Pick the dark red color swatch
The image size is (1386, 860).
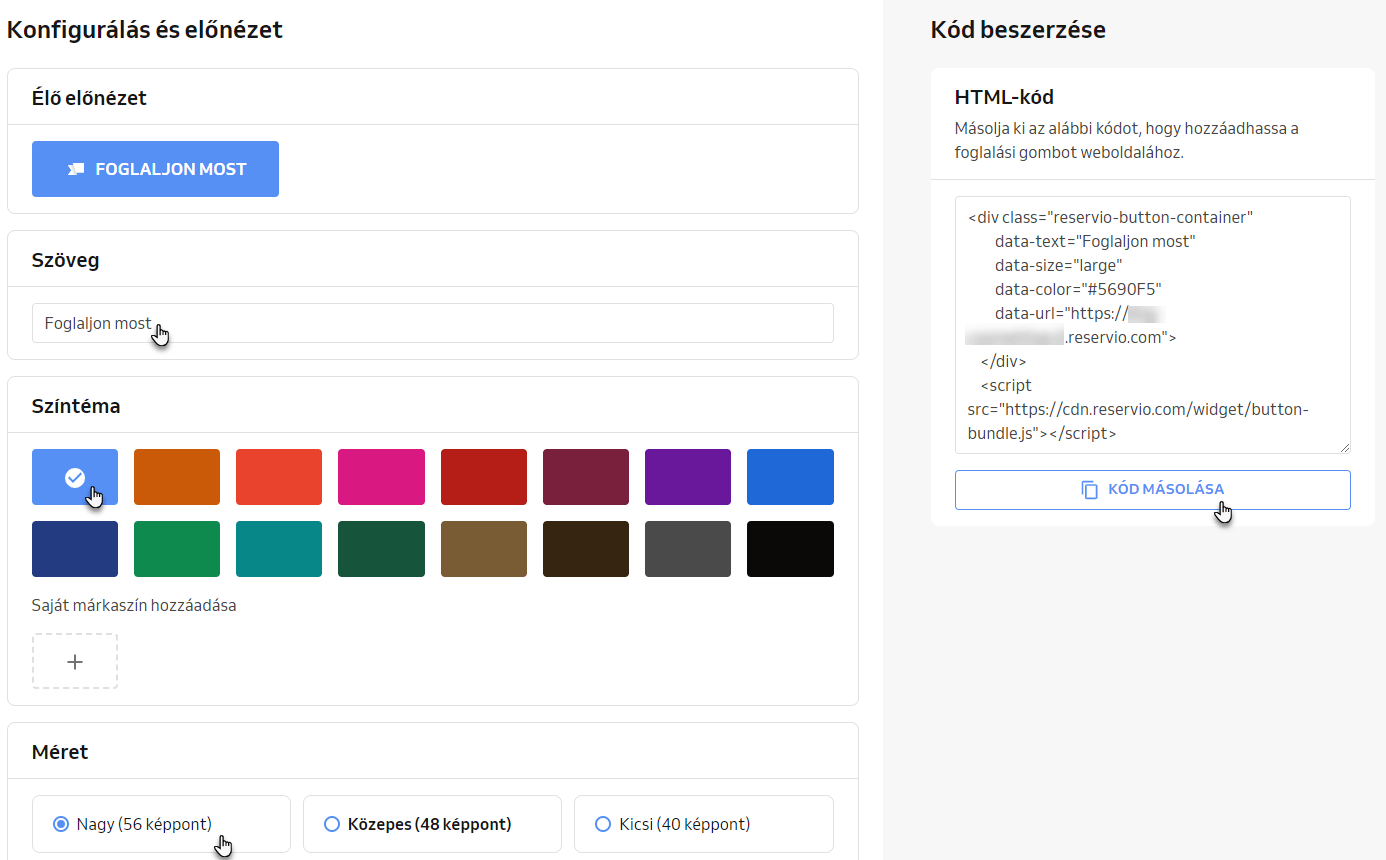tap(484, 477)
